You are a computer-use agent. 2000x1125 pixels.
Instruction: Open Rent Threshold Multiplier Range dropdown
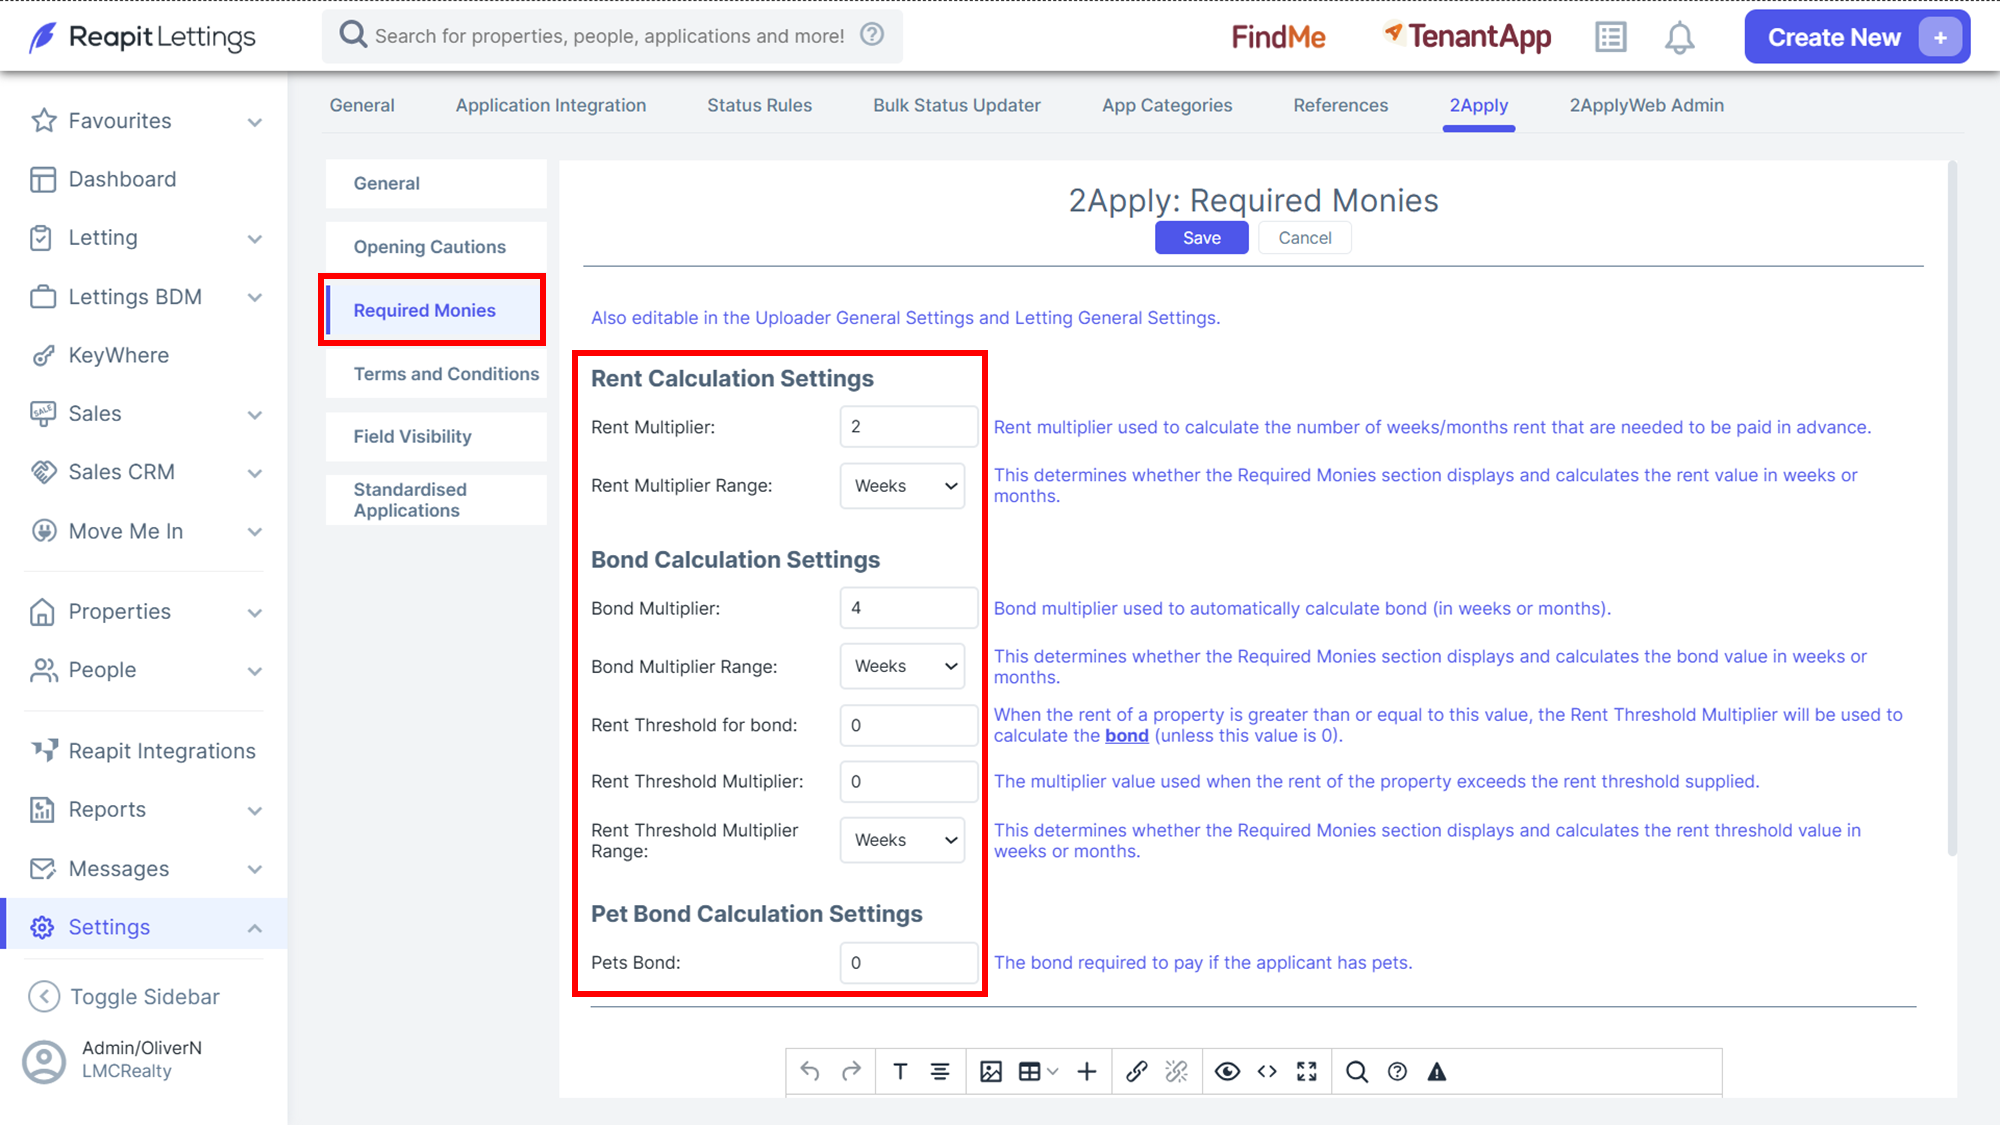point(903,840)
